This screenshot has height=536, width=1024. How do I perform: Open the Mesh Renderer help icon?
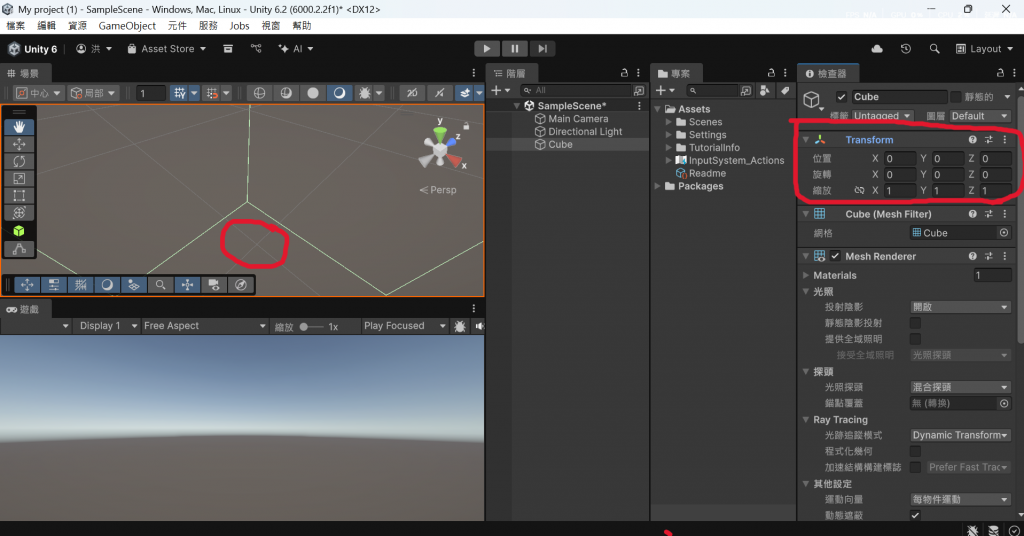[x=972, y=257]
